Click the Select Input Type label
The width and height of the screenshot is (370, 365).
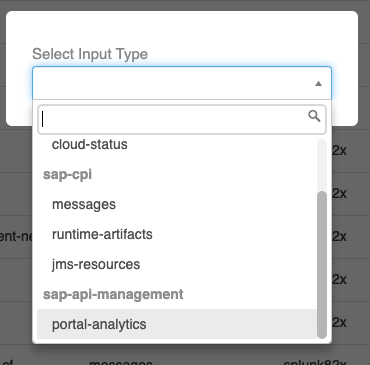coord(90,54)
